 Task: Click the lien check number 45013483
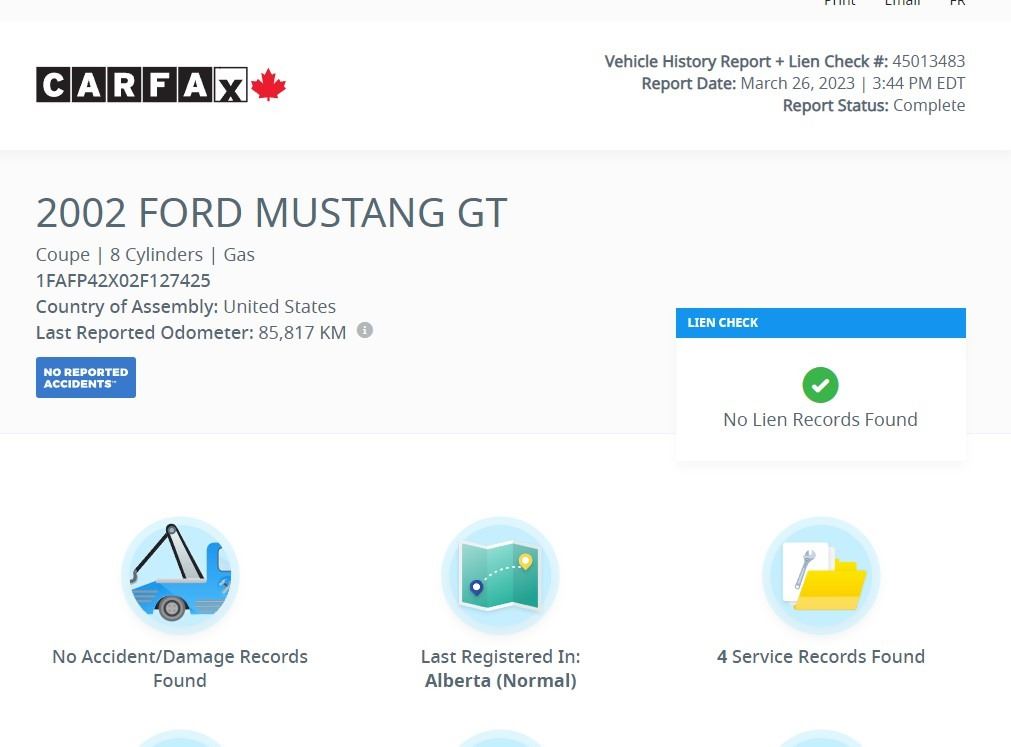coord(928,62)
